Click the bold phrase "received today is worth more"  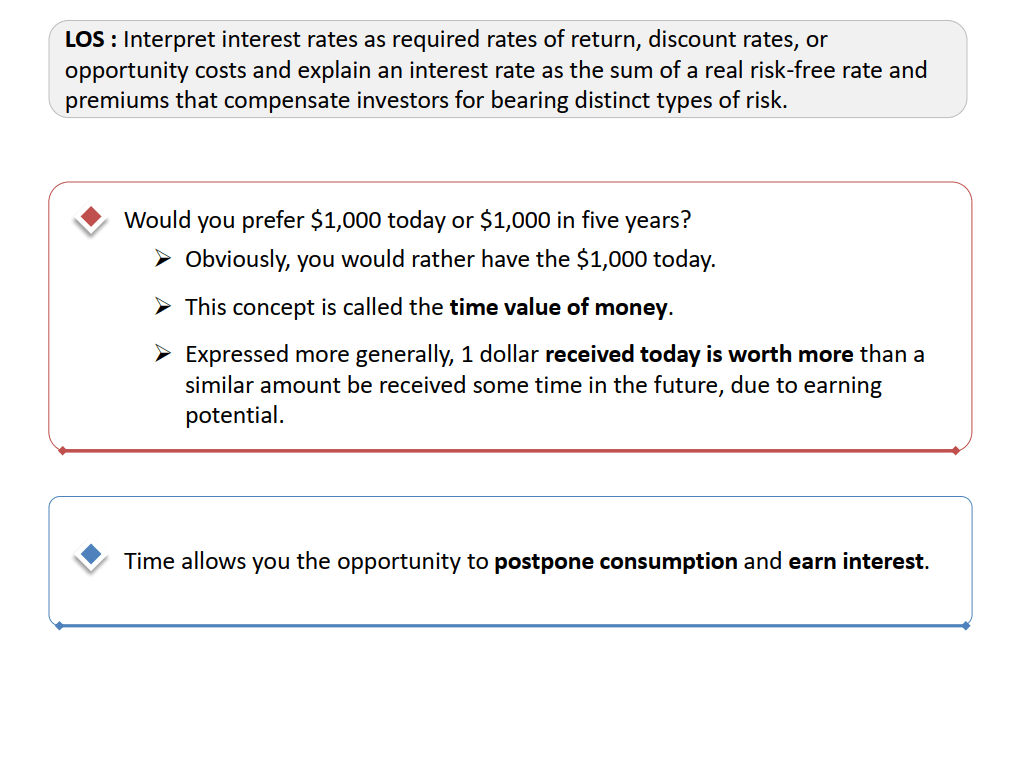[x=699, y=354]
